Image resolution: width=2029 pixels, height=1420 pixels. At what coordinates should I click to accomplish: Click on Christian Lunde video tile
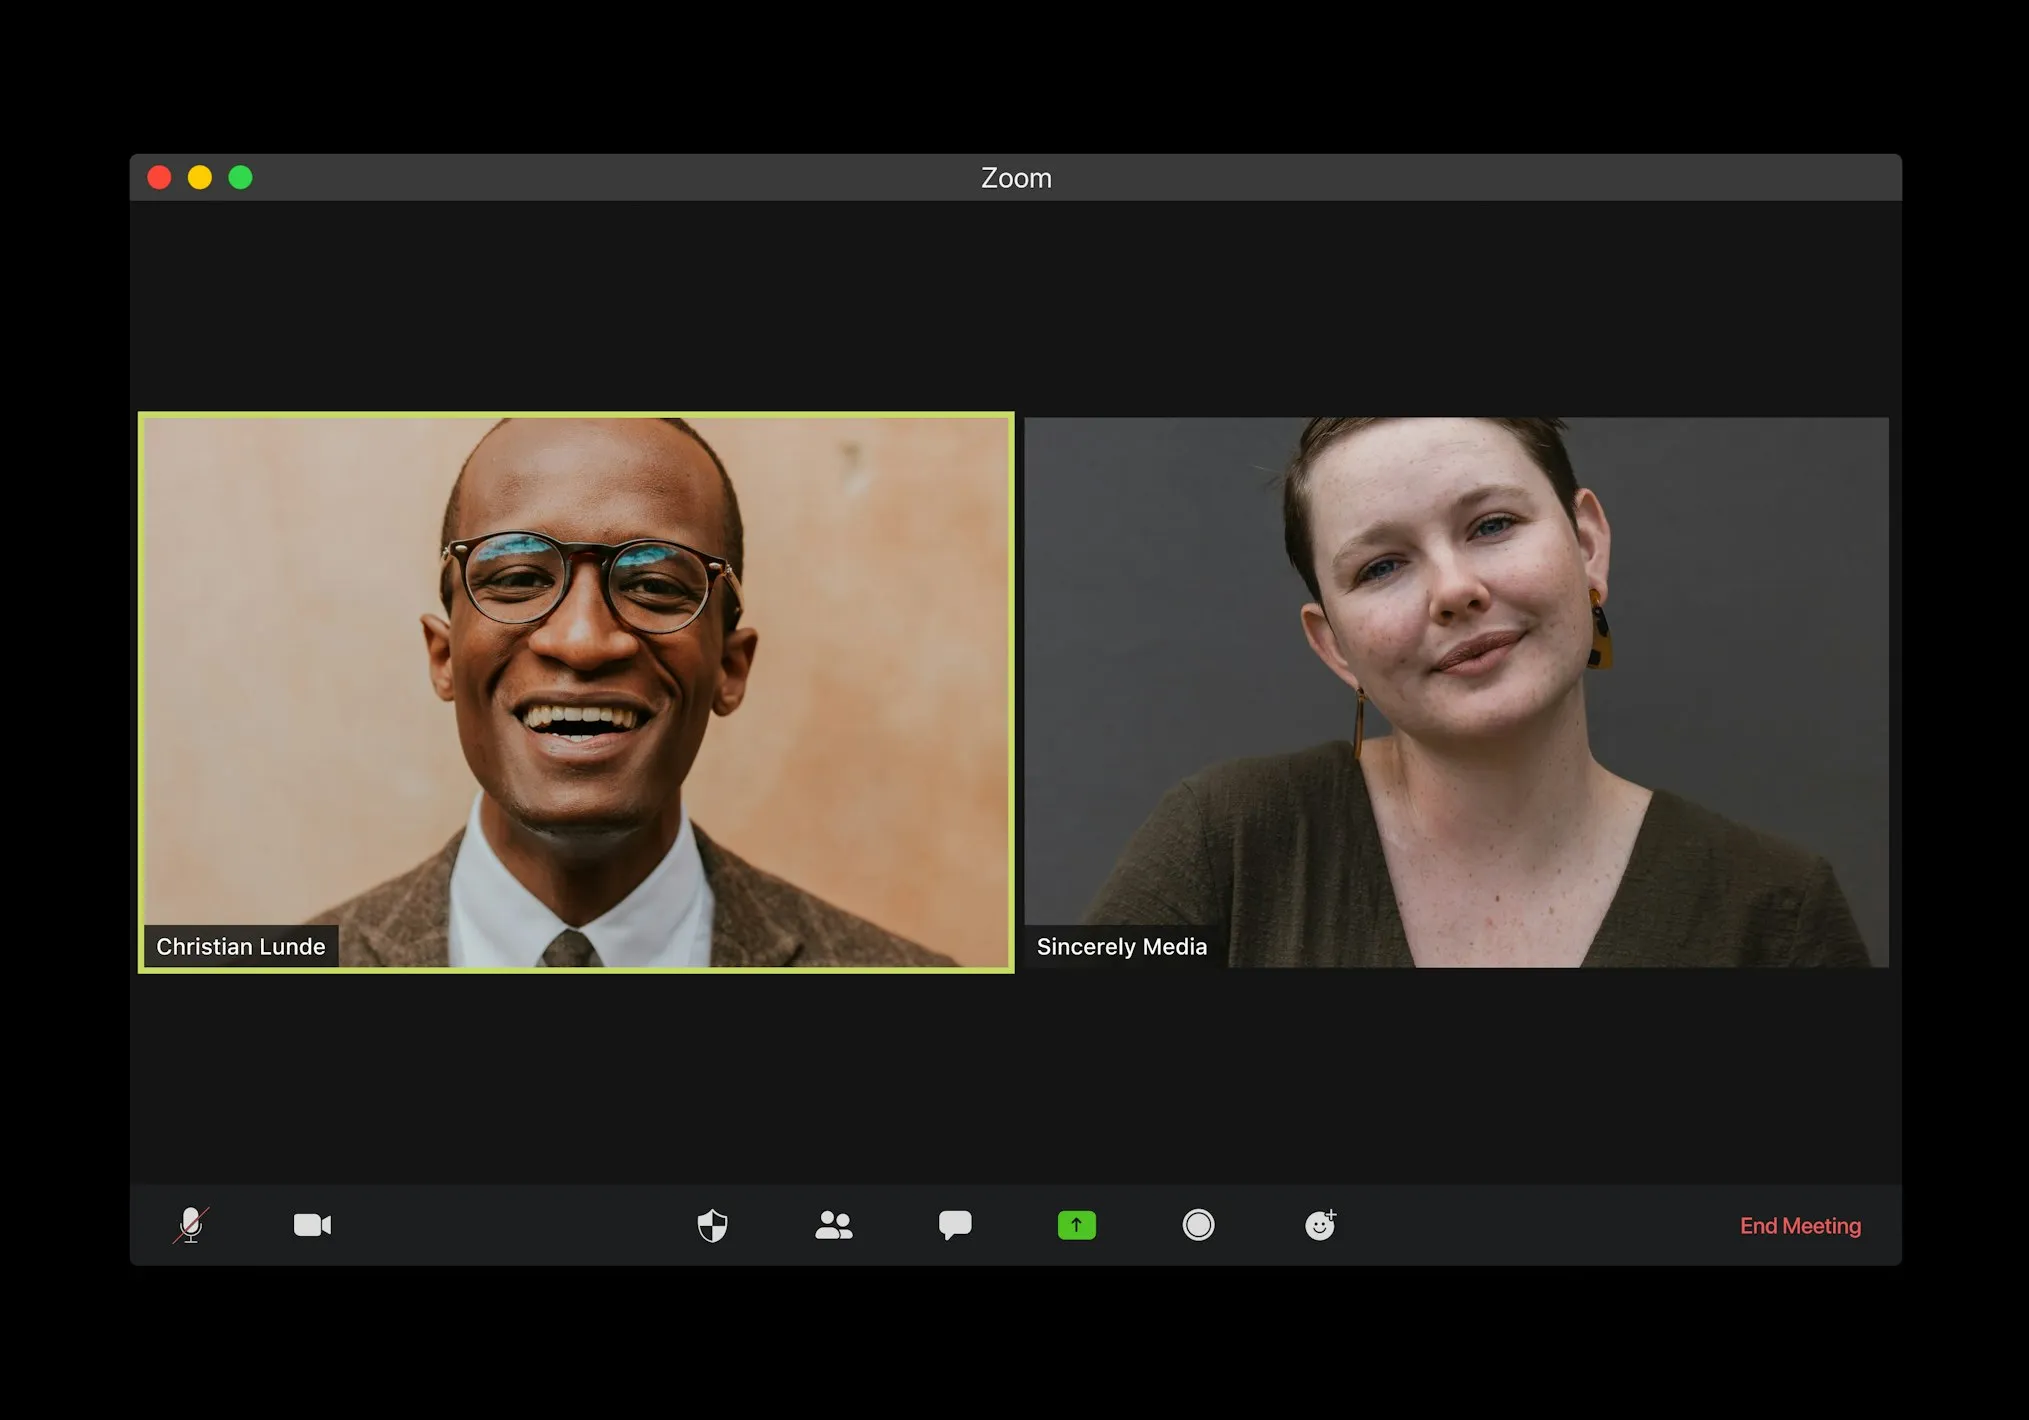578,694
